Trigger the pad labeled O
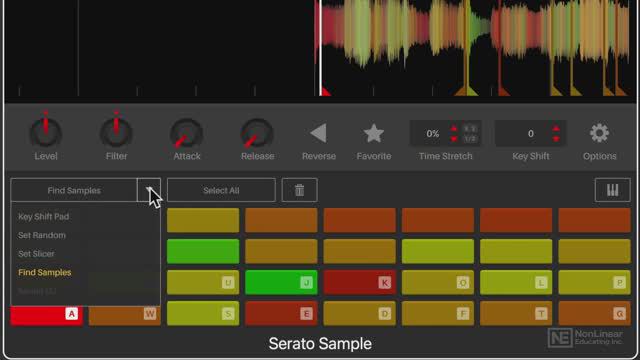 [x=438, y=282]
